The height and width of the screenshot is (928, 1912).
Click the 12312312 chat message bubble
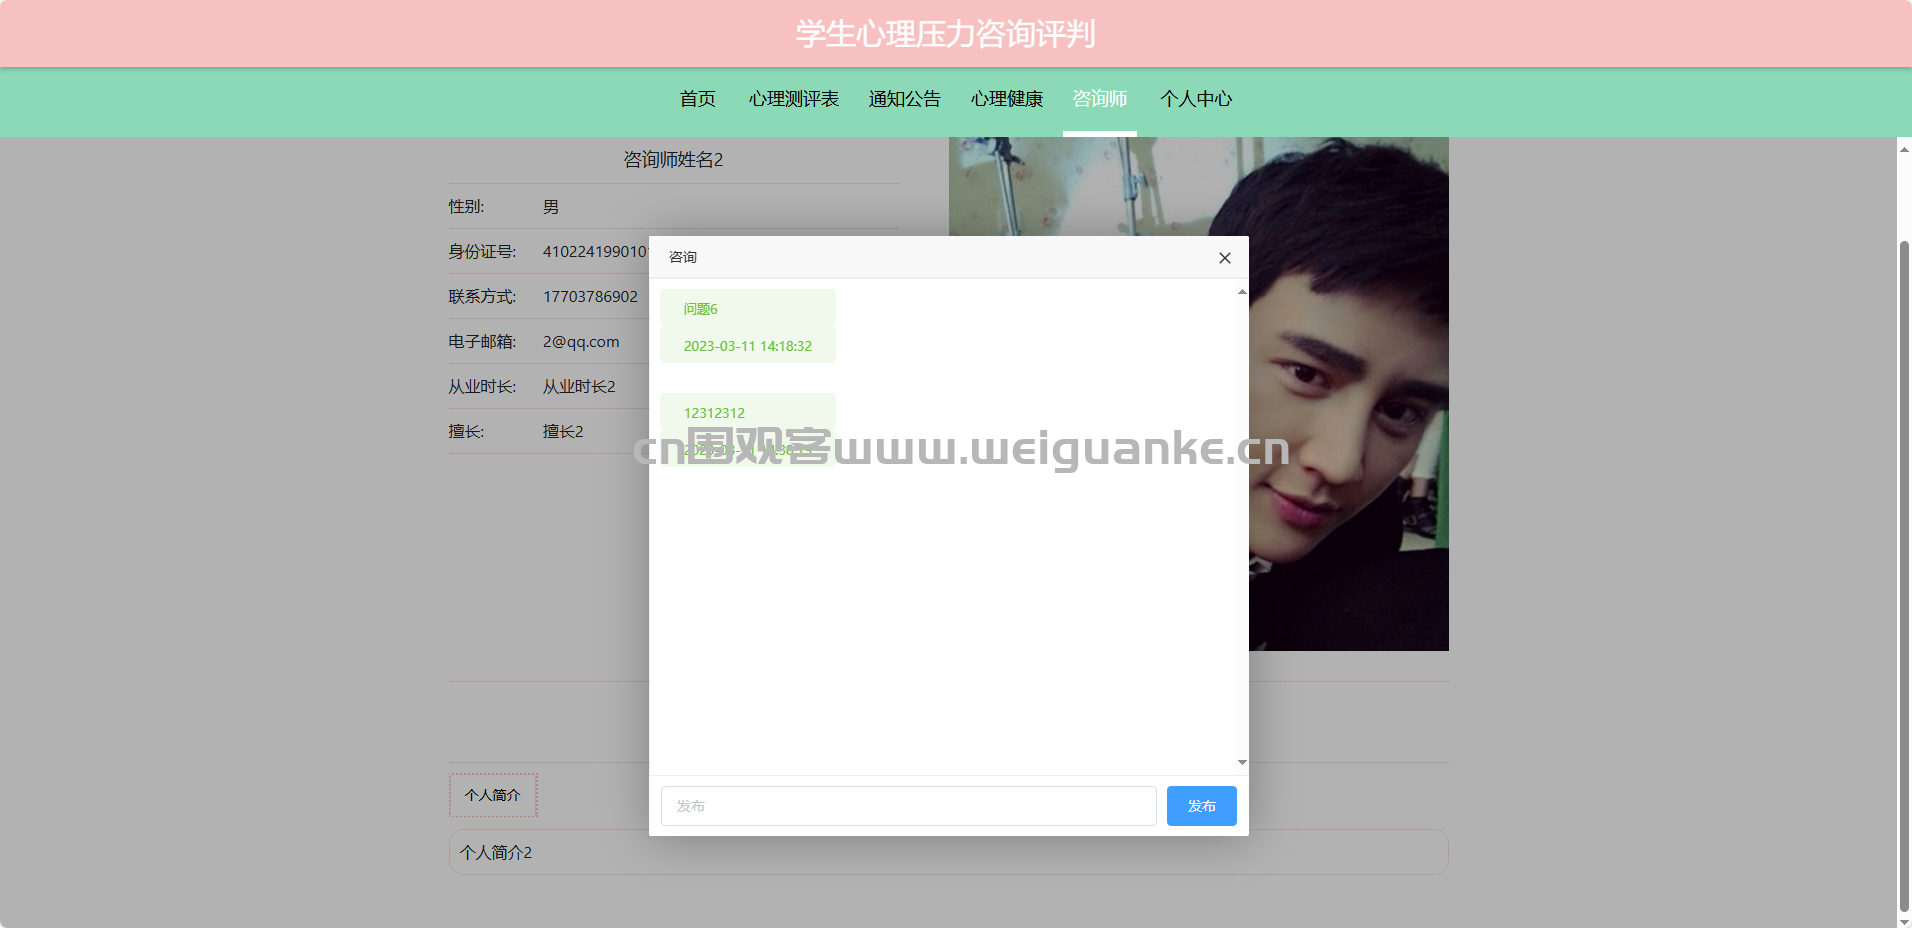(x=748, y=430)
